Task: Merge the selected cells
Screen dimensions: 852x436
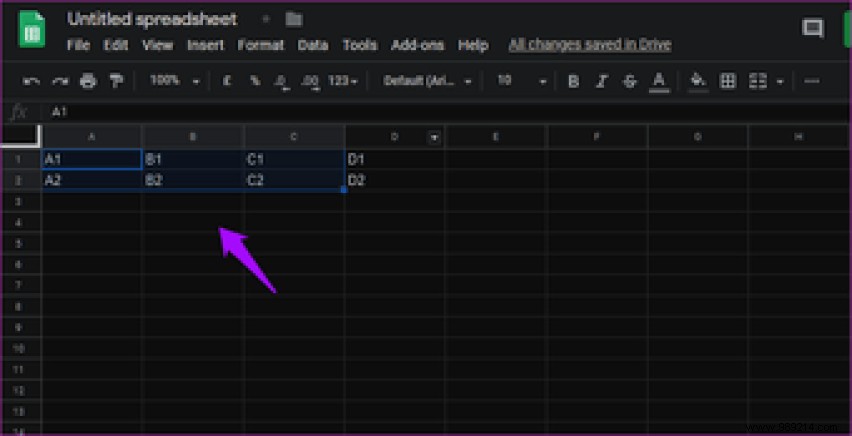Action: [x=757, y=82]
